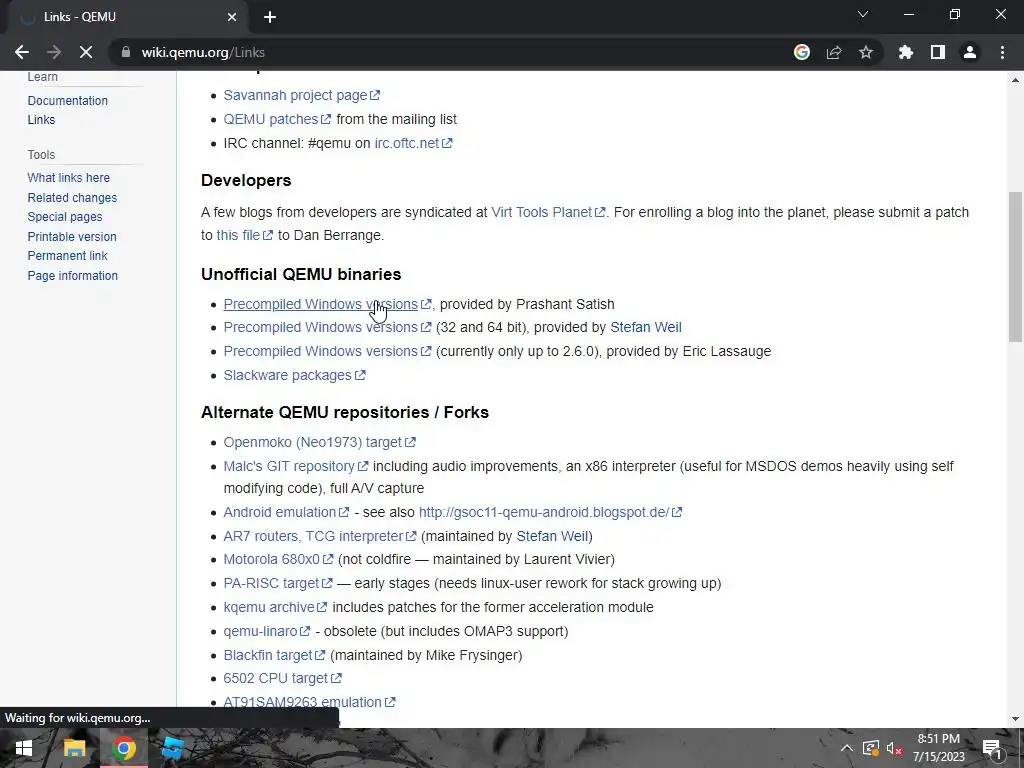Open Precompiled Windows versions by Prashant Satish
Image resolution: width=1024 pixels, height=768 pixels.
[327, 304]
